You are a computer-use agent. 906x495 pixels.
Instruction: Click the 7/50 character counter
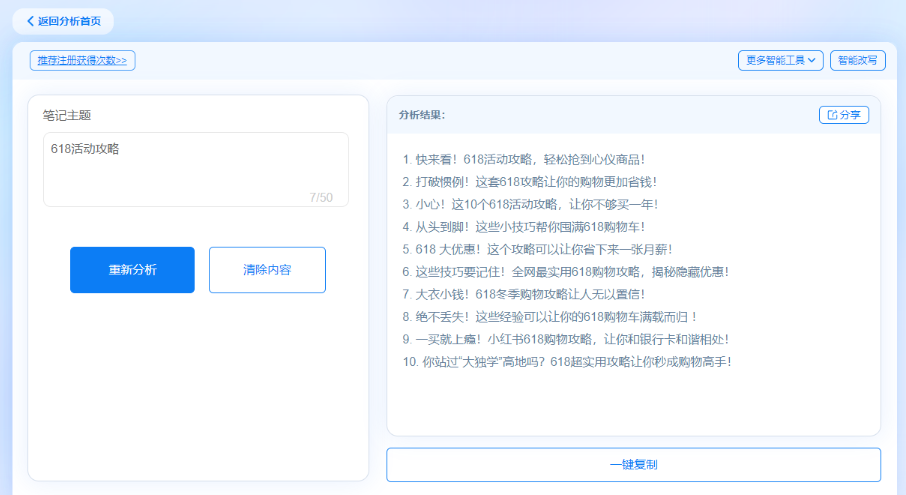pos(321,197)
